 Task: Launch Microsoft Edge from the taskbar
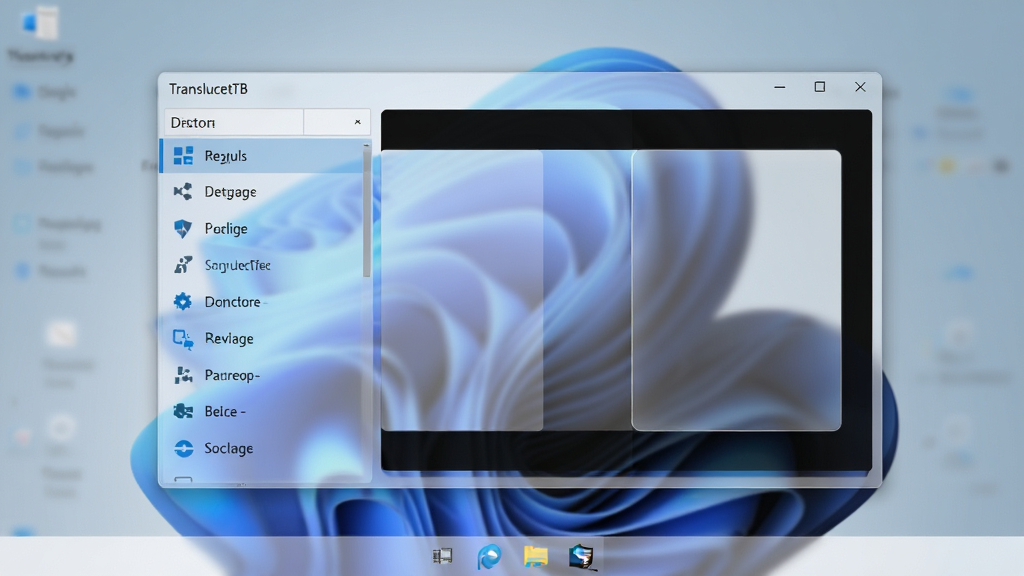tap(489, 556)
